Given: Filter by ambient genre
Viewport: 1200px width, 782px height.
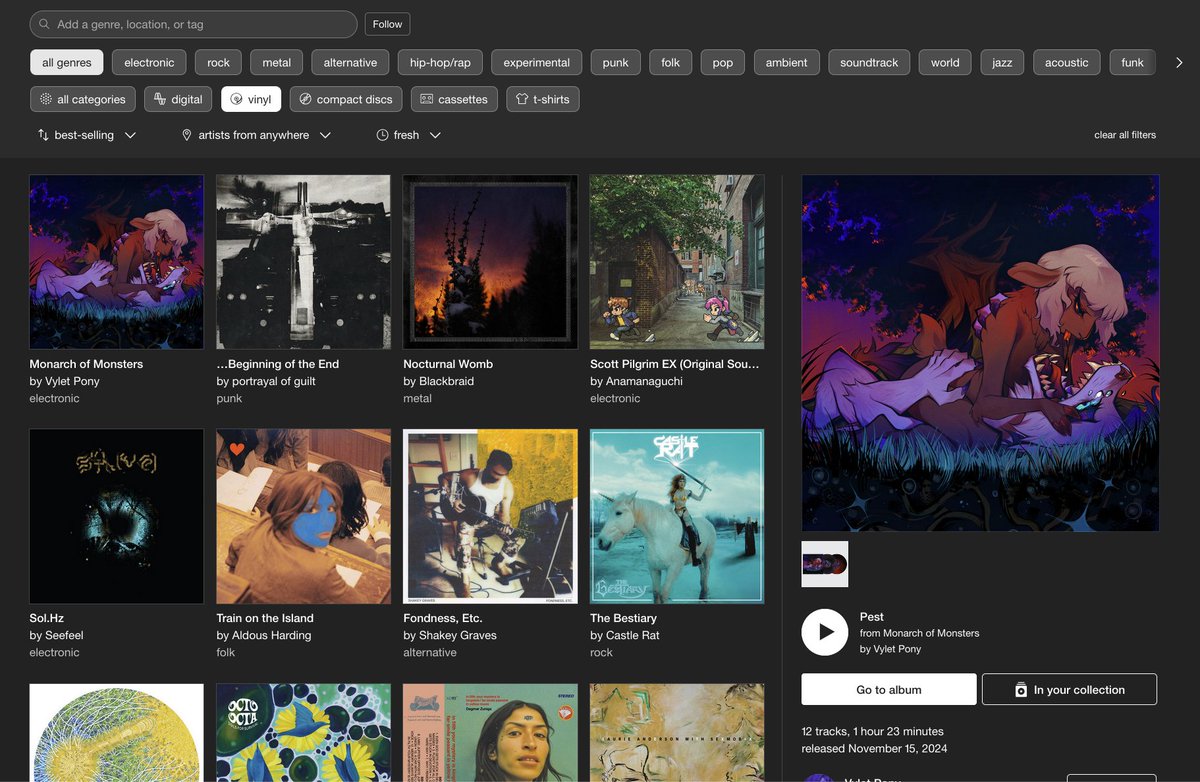Looking at the screenshot, I should point(787,62).
